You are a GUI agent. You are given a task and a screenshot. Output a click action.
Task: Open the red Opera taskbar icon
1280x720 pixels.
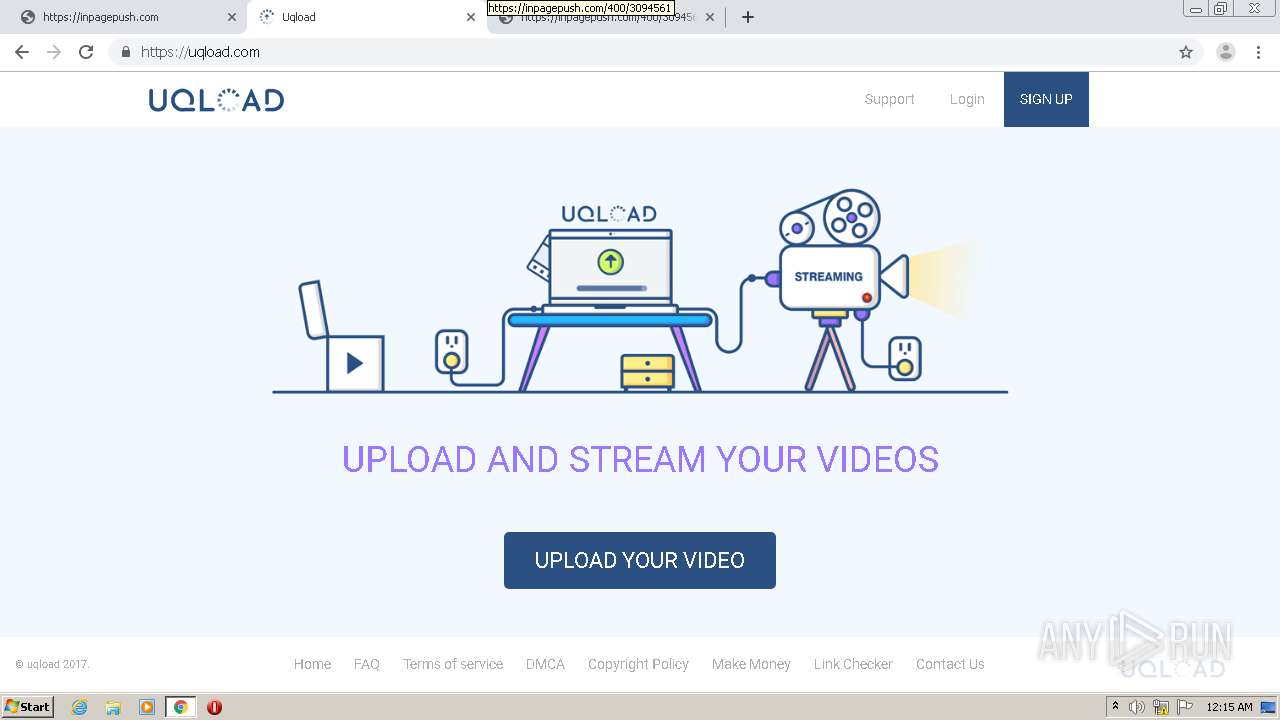(x=214, y=707)
